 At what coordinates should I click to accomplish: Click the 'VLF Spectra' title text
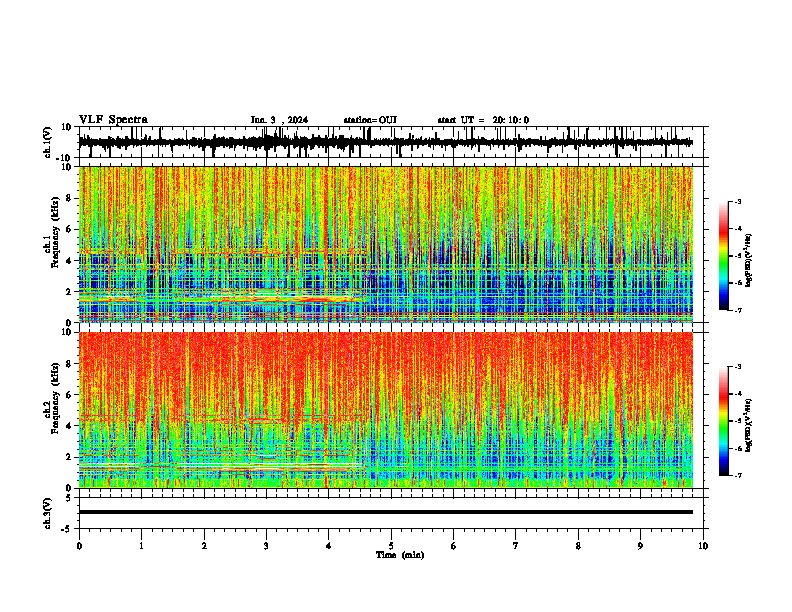(113, 120)
